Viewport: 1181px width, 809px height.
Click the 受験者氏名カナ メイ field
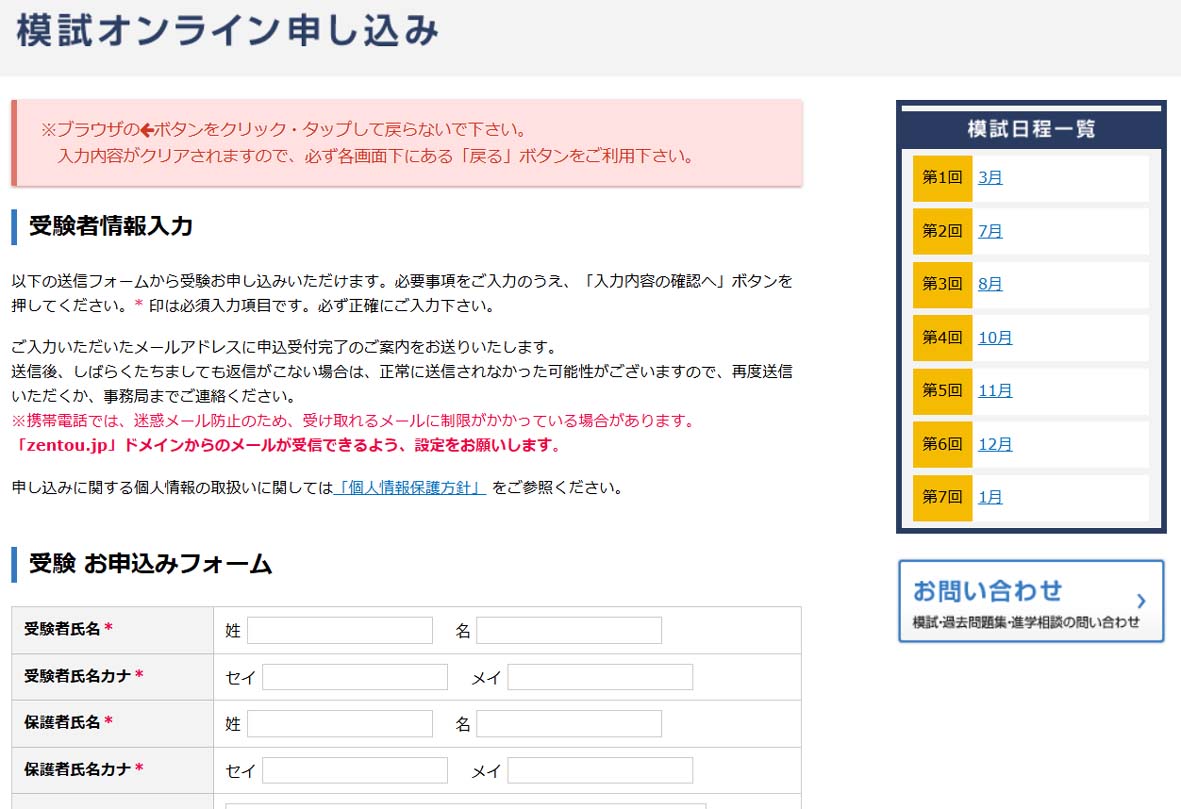click(600, 677)
